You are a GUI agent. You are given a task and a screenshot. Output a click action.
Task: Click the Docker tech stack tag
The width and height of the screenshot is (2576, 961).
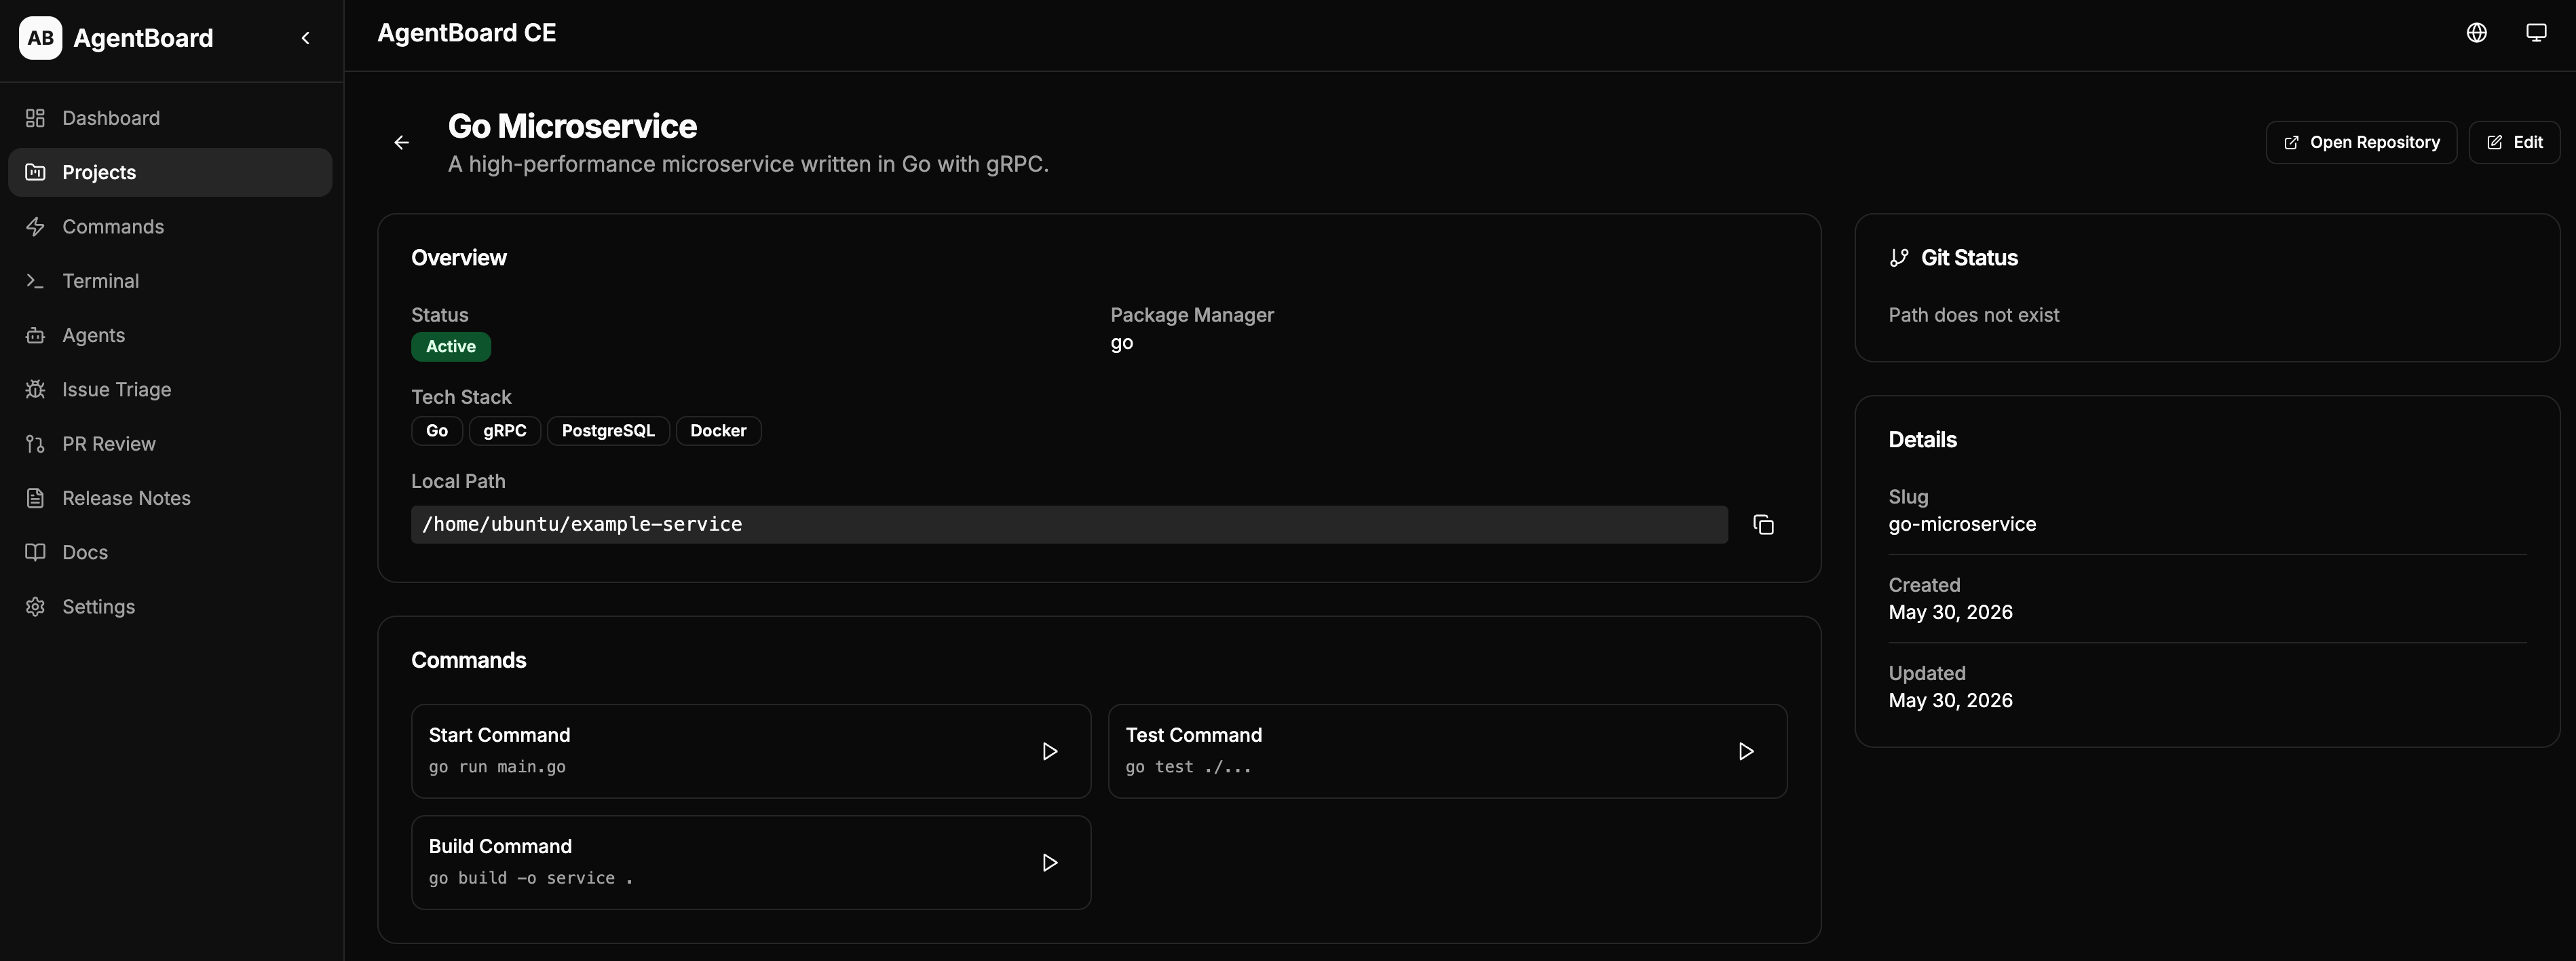click(718, 431)
